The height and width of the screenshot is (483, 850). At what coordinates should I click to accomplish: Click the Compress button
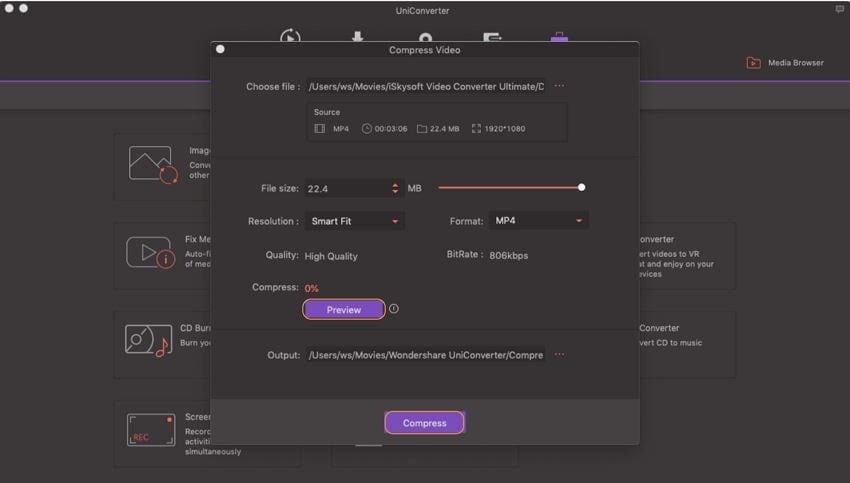click(x=424, y=423)
